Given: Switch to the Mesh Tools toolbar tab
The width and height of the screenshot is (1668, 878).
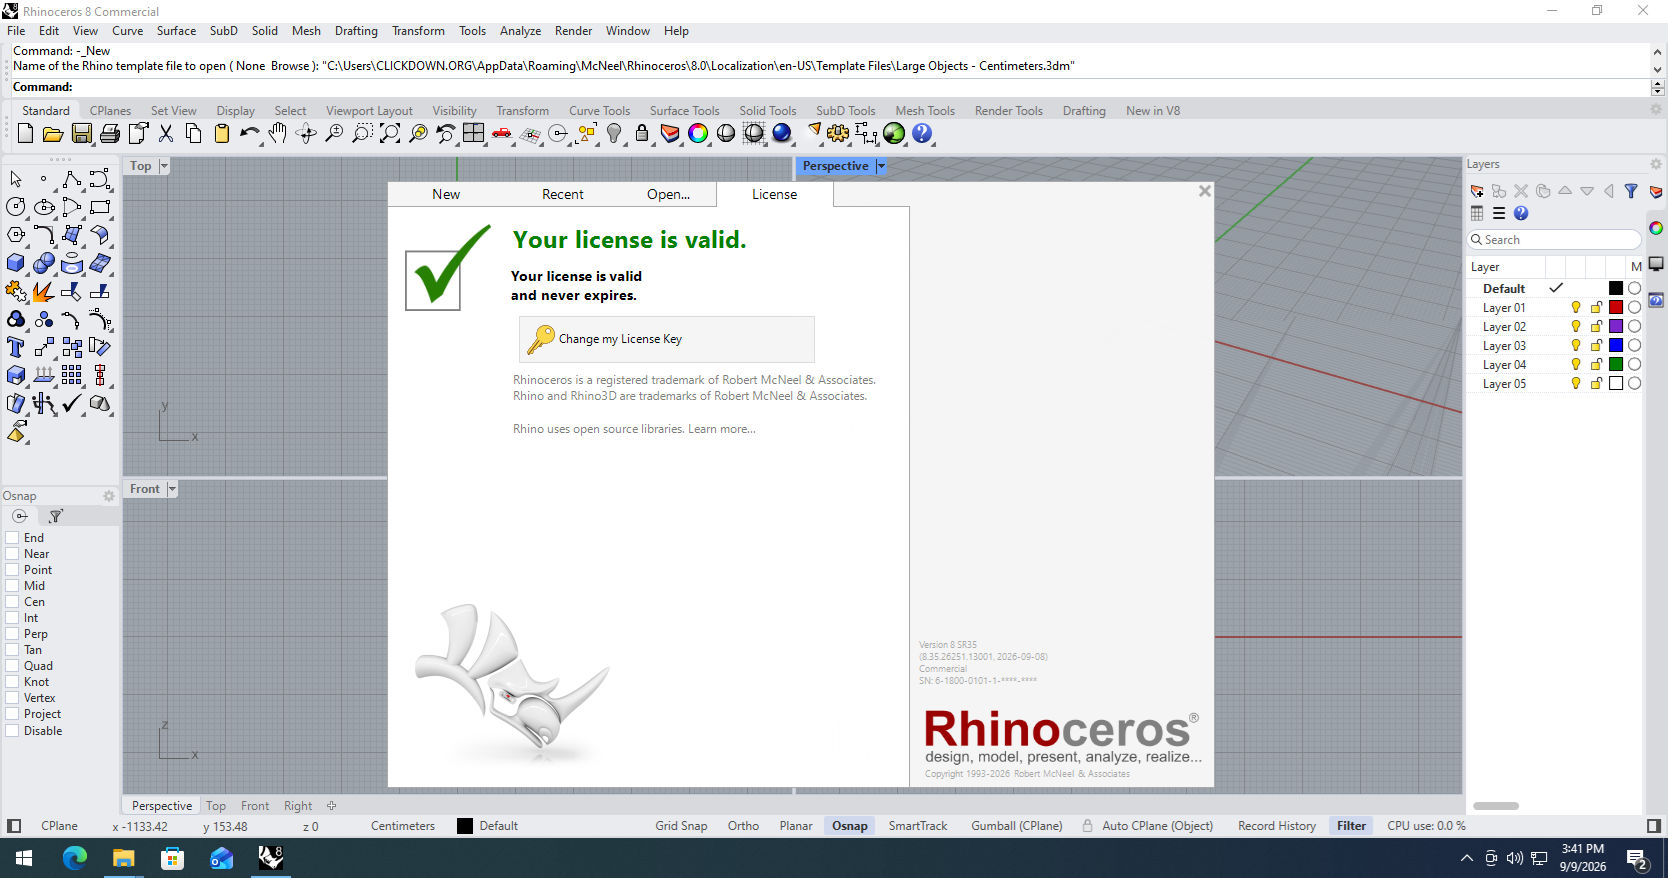Looking at the screenshot, I should (x=925, y=111).
